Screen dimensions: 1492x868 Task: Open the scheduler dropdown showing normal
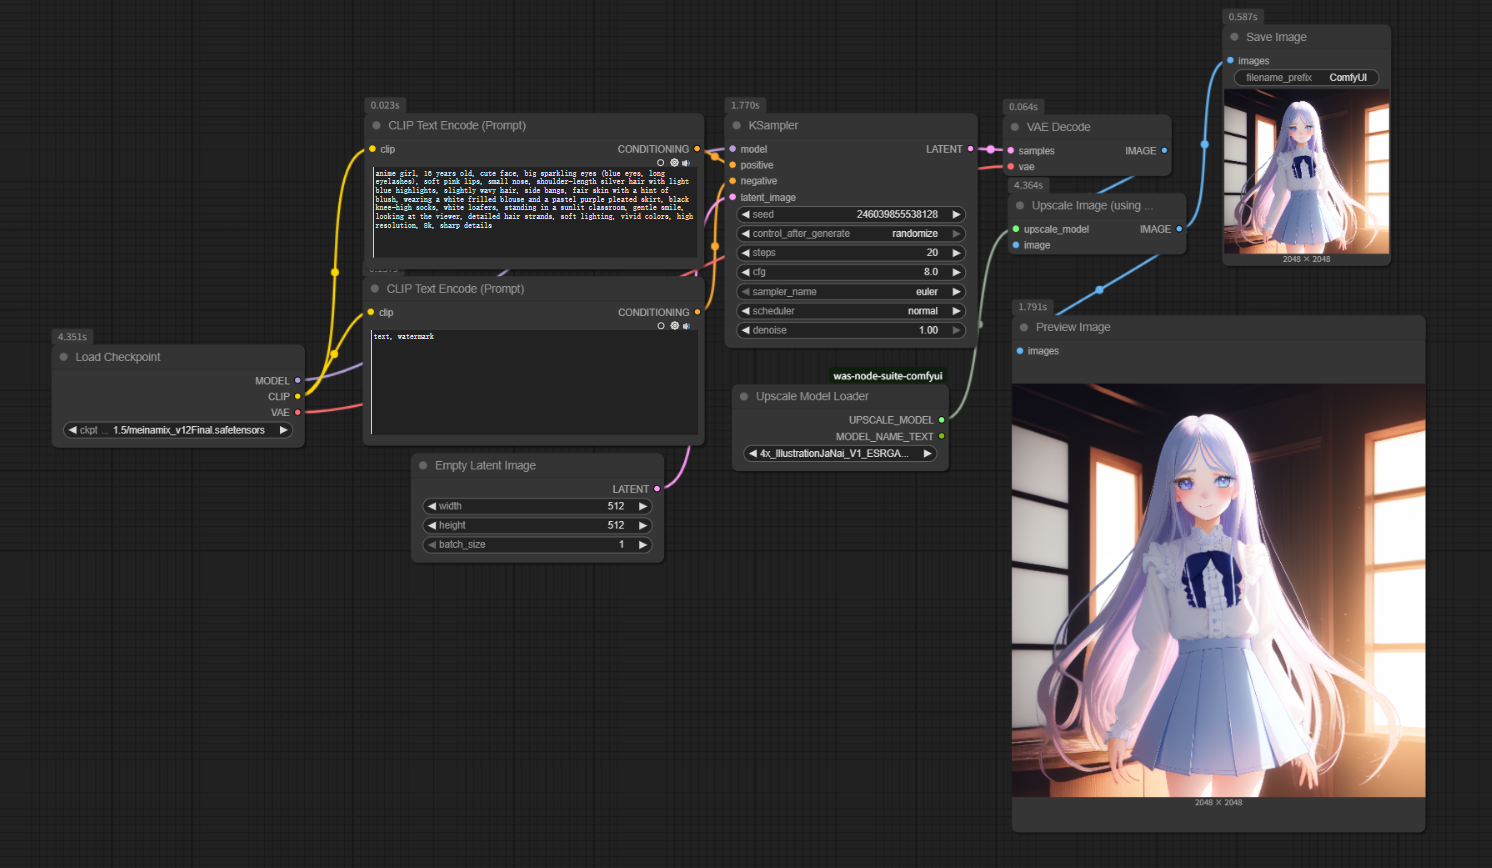850,311
